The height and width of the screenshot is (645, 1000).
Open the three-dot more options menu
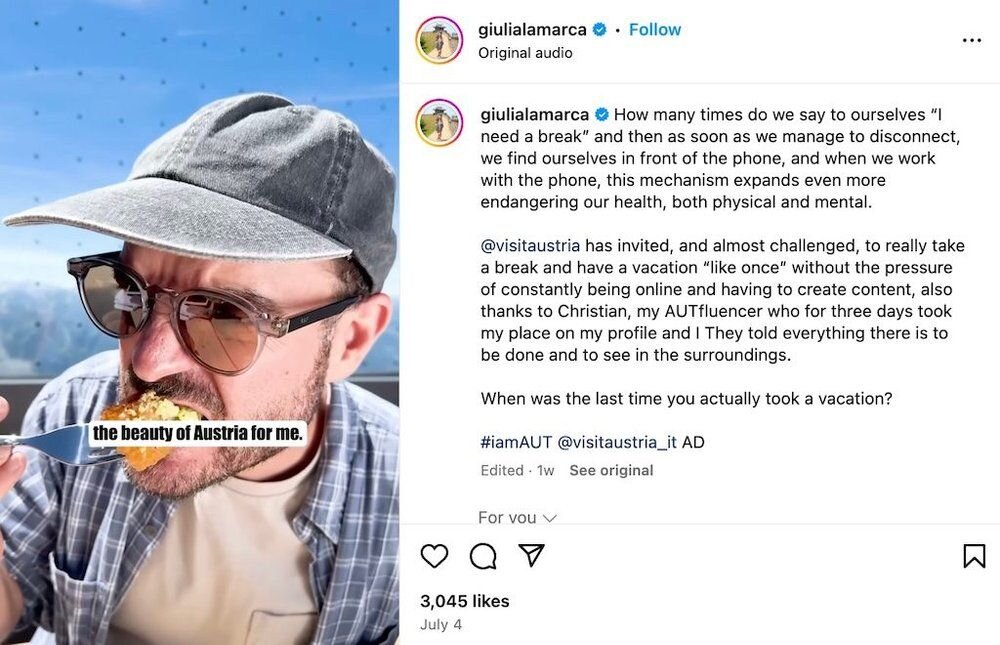tap(971, 40)
